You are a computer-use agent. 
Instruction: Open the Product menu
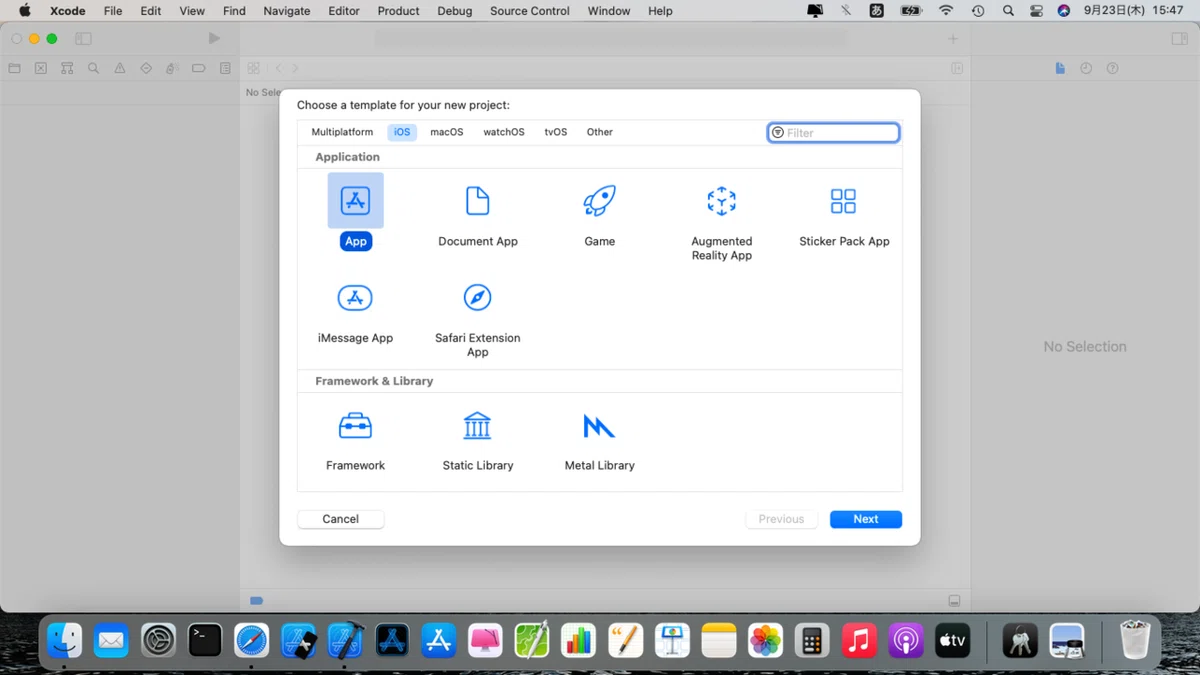click(x=399, y=11)
